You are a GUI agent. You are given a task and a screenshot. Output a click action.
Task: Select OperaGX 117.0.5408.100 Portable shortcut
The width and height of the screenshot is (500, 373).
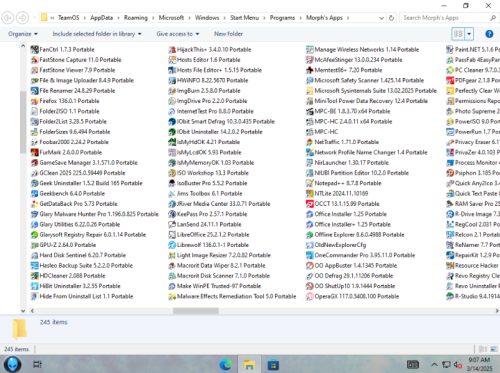352,296
